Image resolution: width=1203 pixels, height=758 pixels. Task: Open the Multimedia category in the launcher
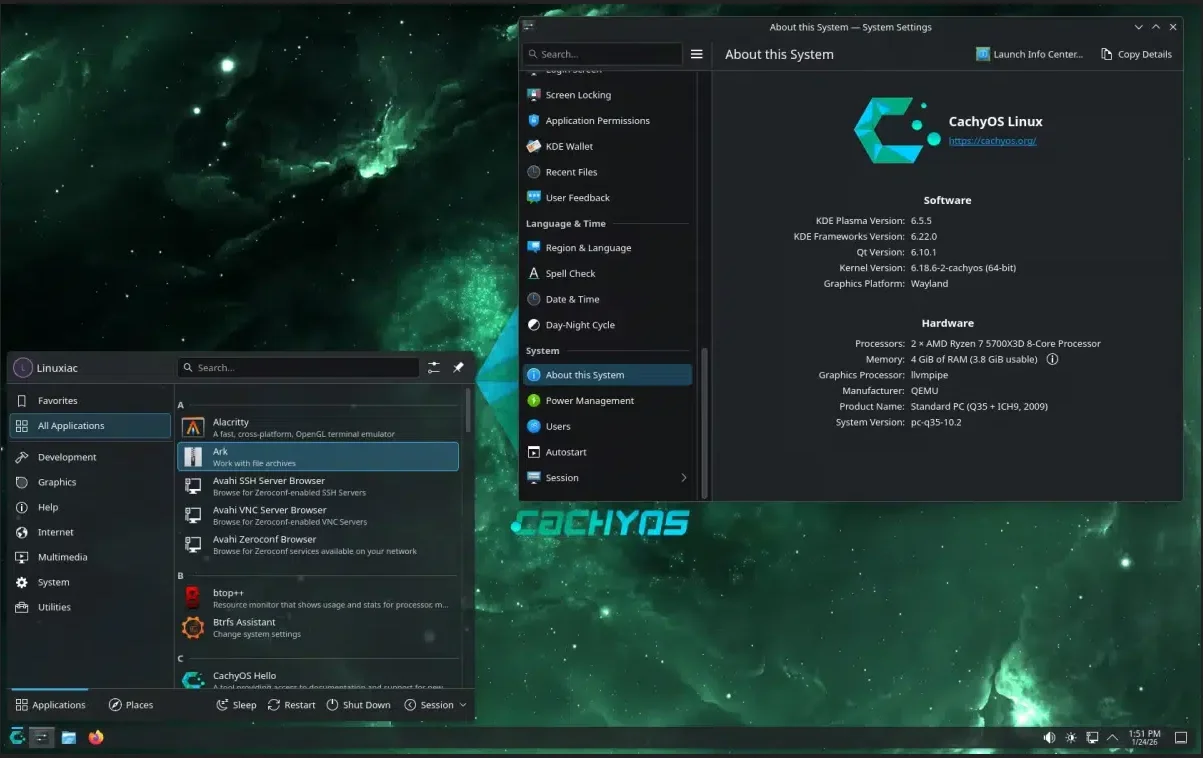point(90,557)
